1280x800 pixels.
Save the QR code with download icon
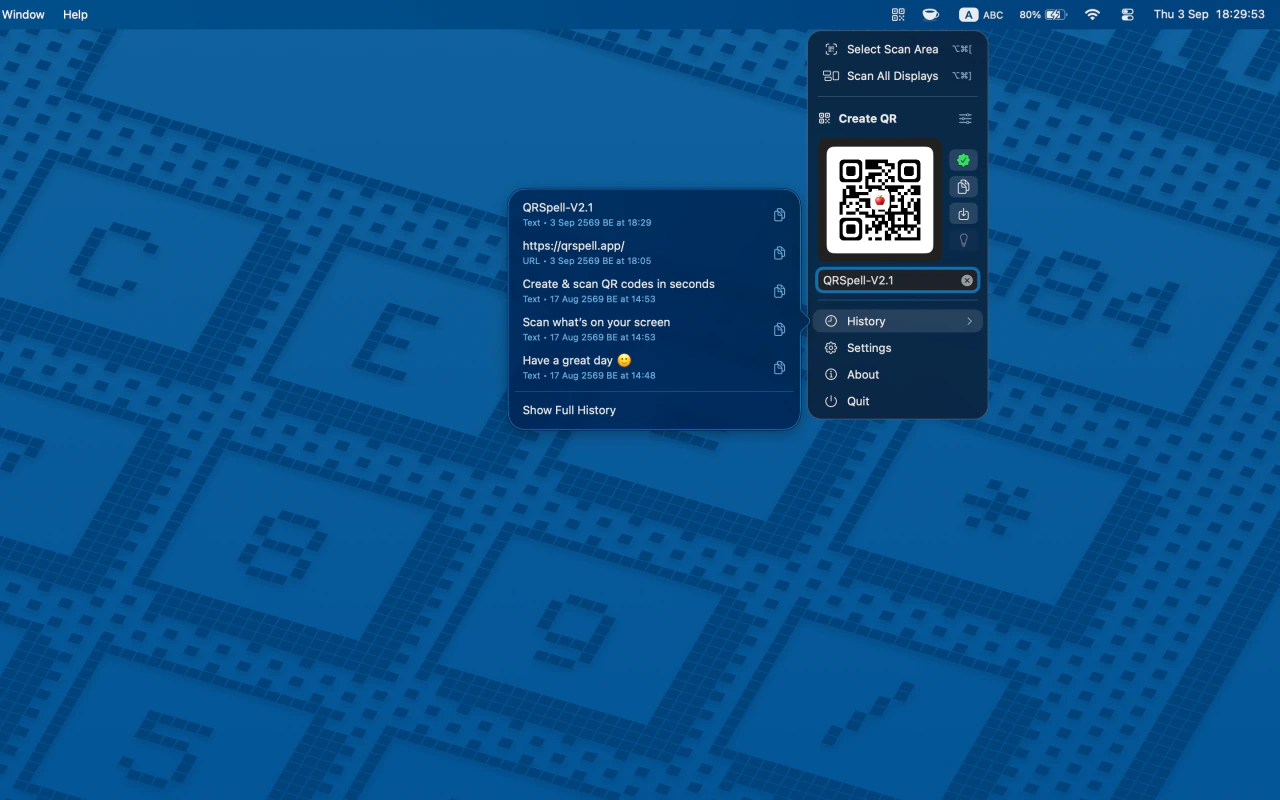pos(963,214)
